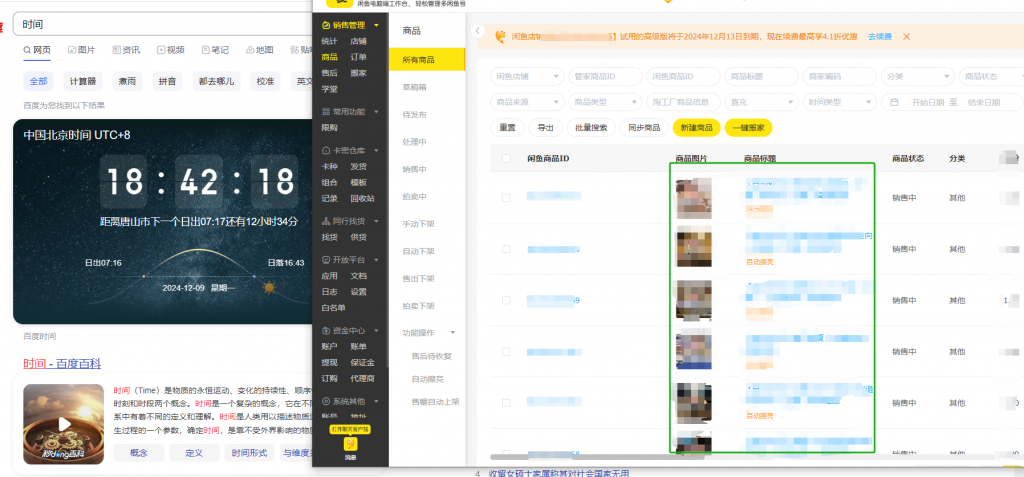Click the yellow 新建商品 button
The height and width of the screenshot is (477, 1024).
point(696,127)
